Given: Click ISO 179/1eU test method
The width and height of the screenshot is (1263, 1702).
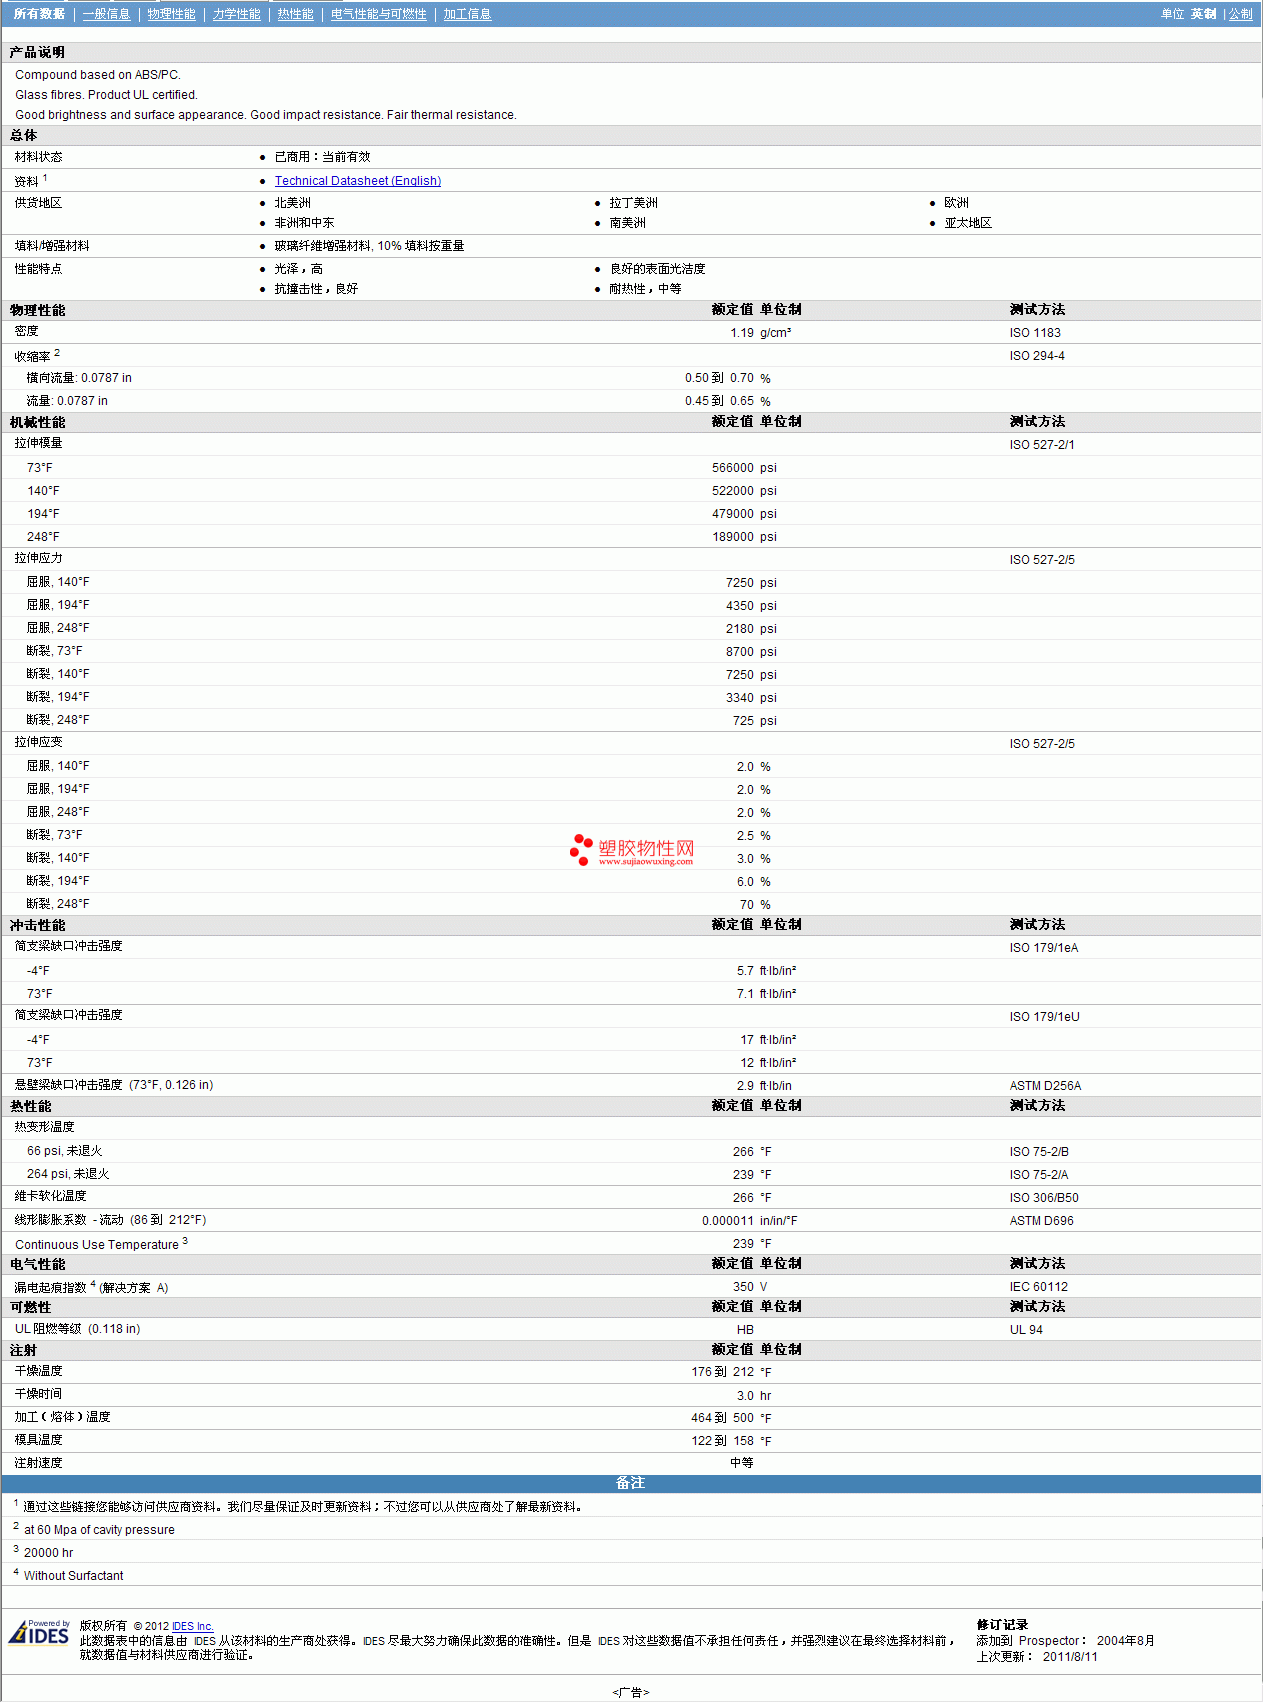Looking at the screenshot, I should pyautogui.click(x=1045, y=1017).
